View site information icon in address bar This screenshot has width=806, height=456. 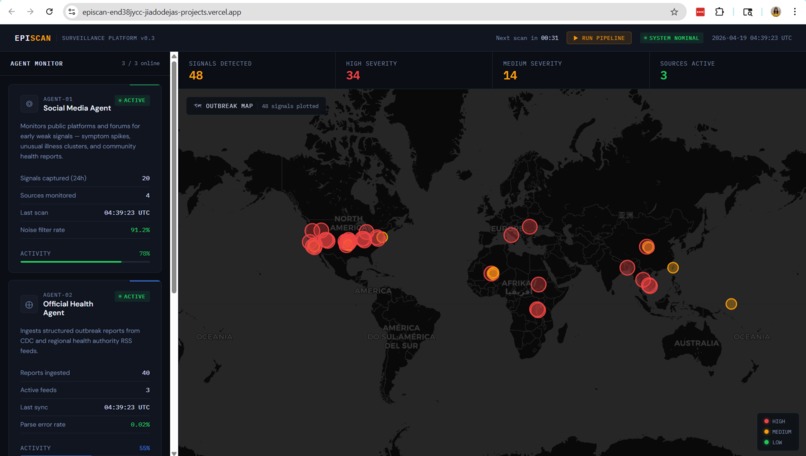click(72, 12)
